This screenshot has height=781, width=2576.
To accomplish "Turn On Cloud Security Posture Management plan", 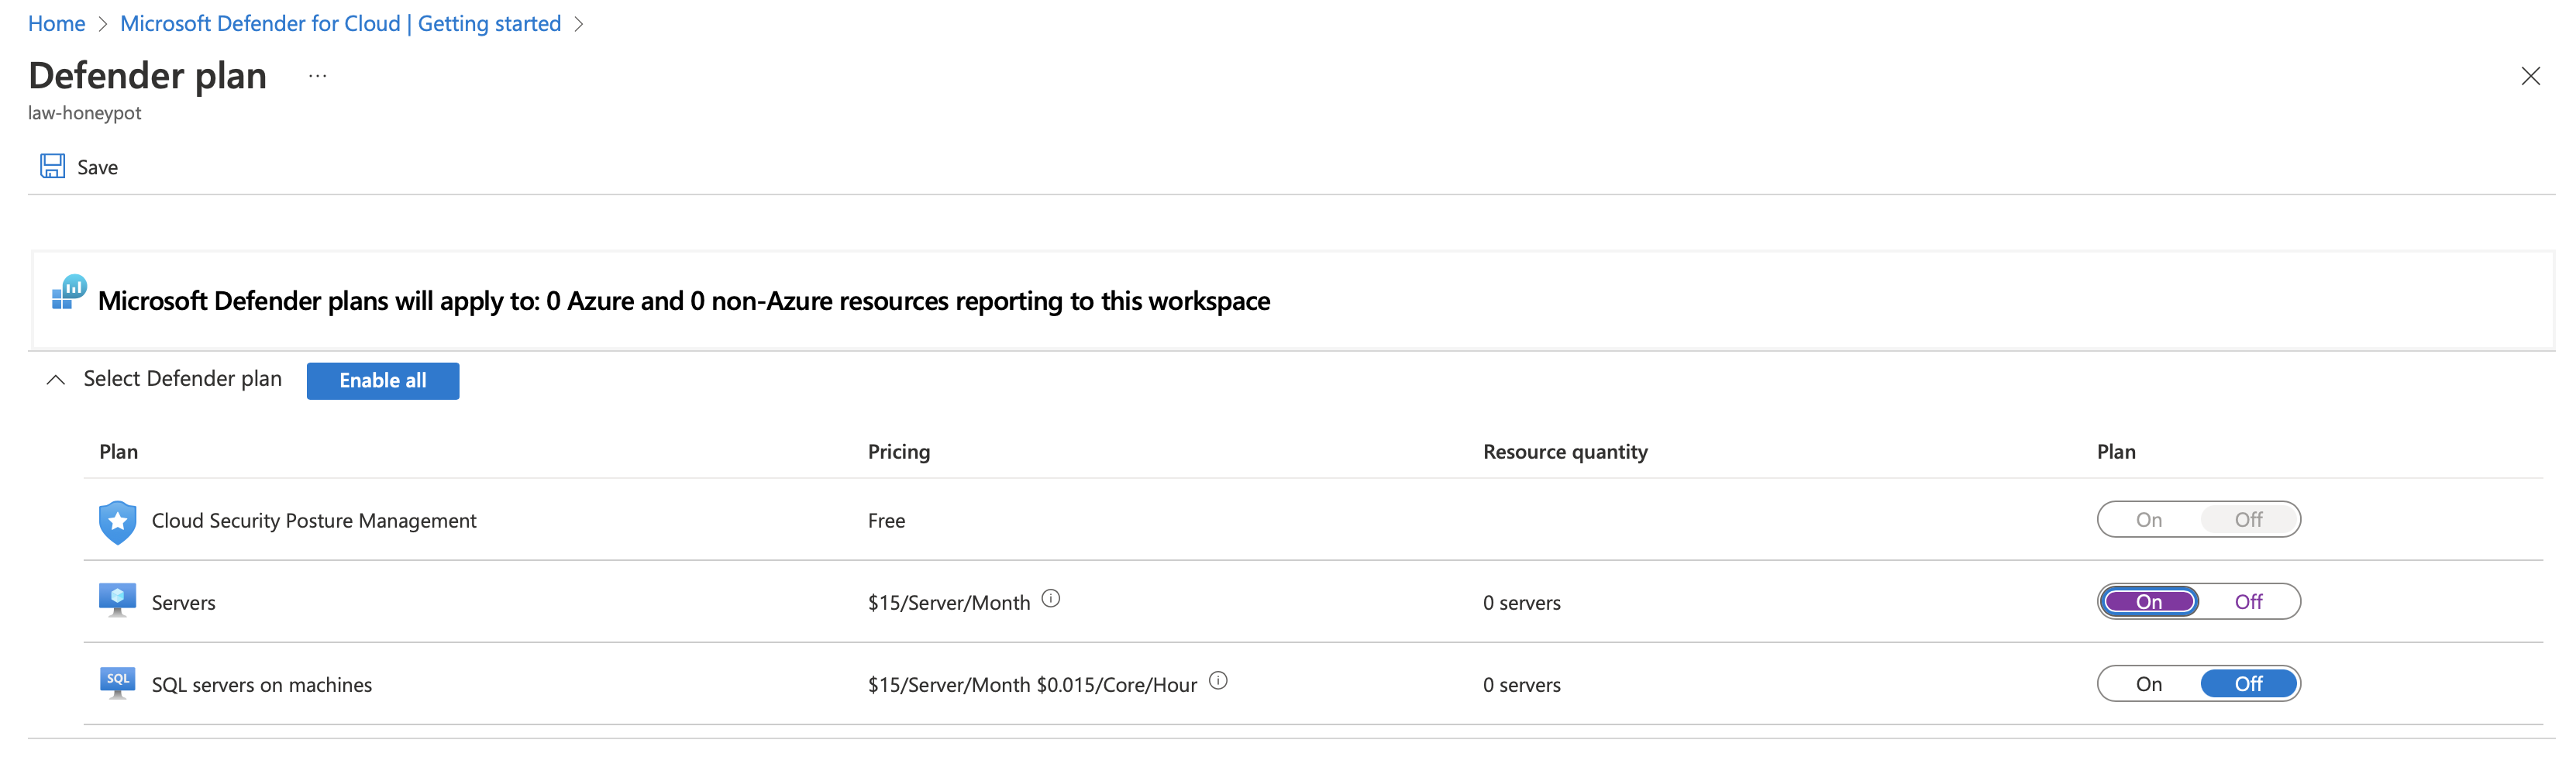I will (x=2149, y=520).
